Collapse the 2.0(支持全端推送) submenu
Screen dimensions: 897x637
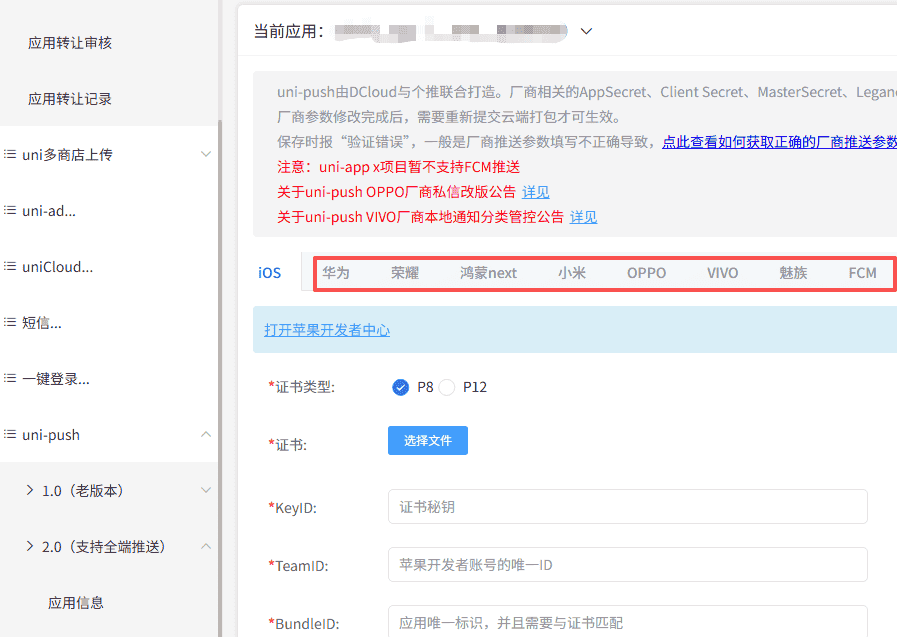tap(206, 547)
